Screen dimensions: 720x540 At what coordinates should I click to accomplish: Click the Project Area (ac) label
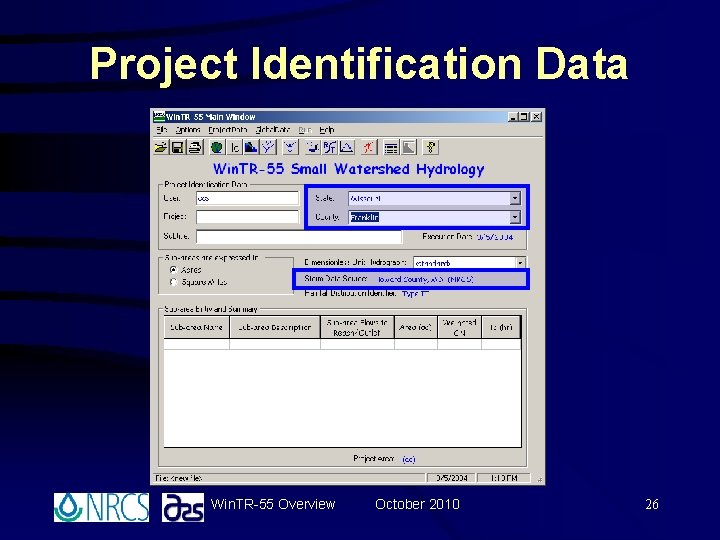click(384, 459)
